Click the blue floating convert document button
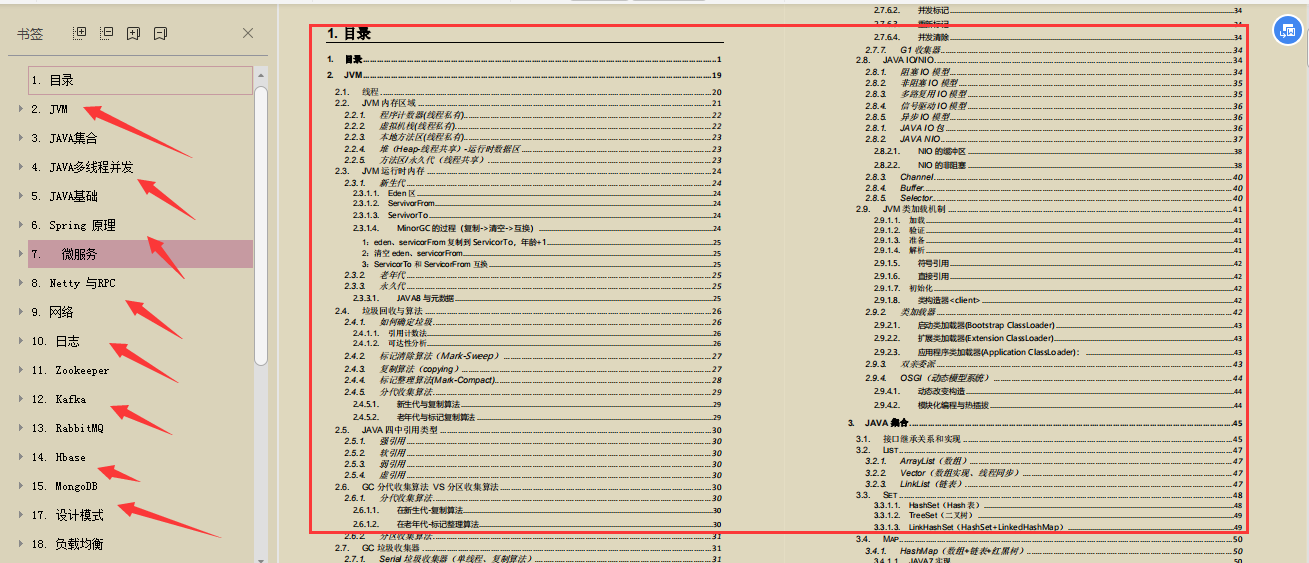The height and width of the screenshot is (563, 1309). pyautogui.click(x=1287, y=31)
